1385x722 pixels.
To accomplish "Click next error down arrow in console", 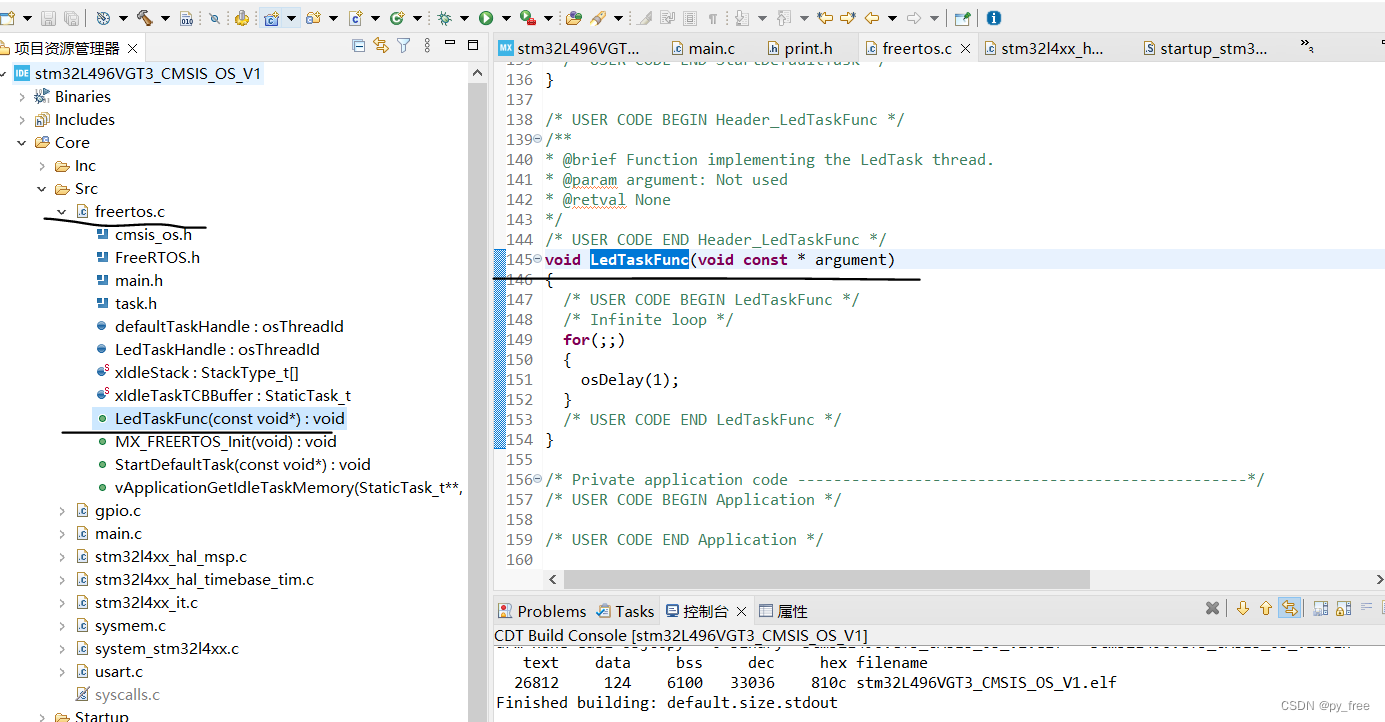I will point(1243,609).
